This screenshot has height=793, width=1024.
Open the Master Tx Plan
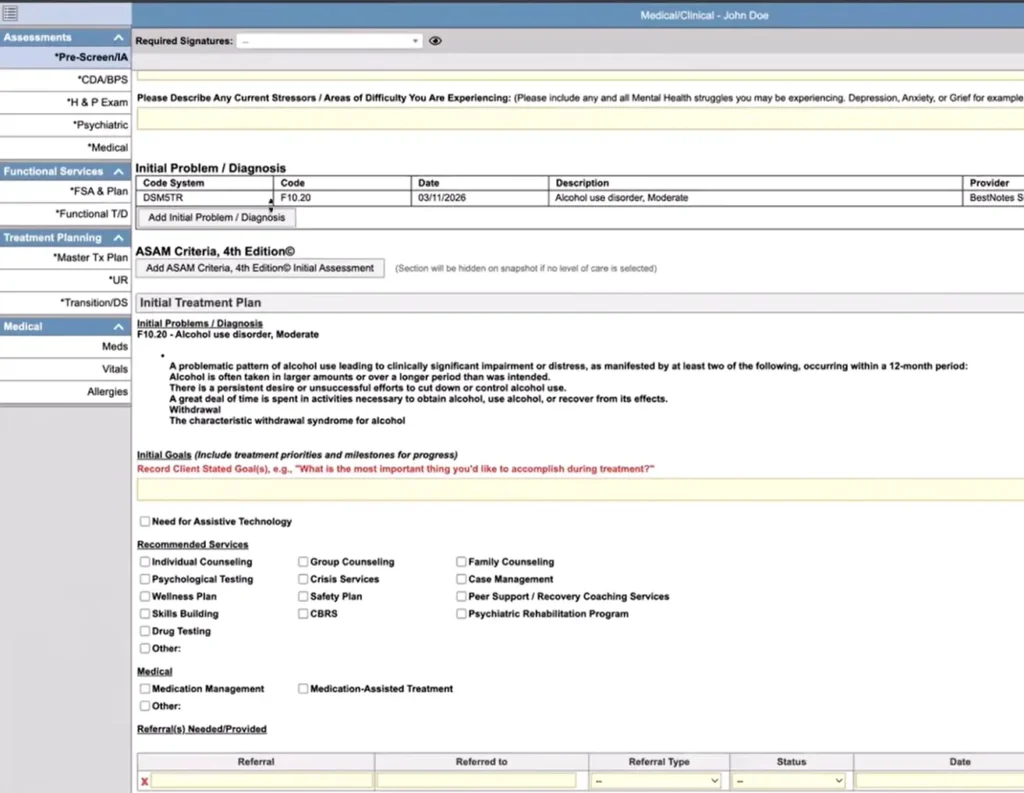pos(65,258)
